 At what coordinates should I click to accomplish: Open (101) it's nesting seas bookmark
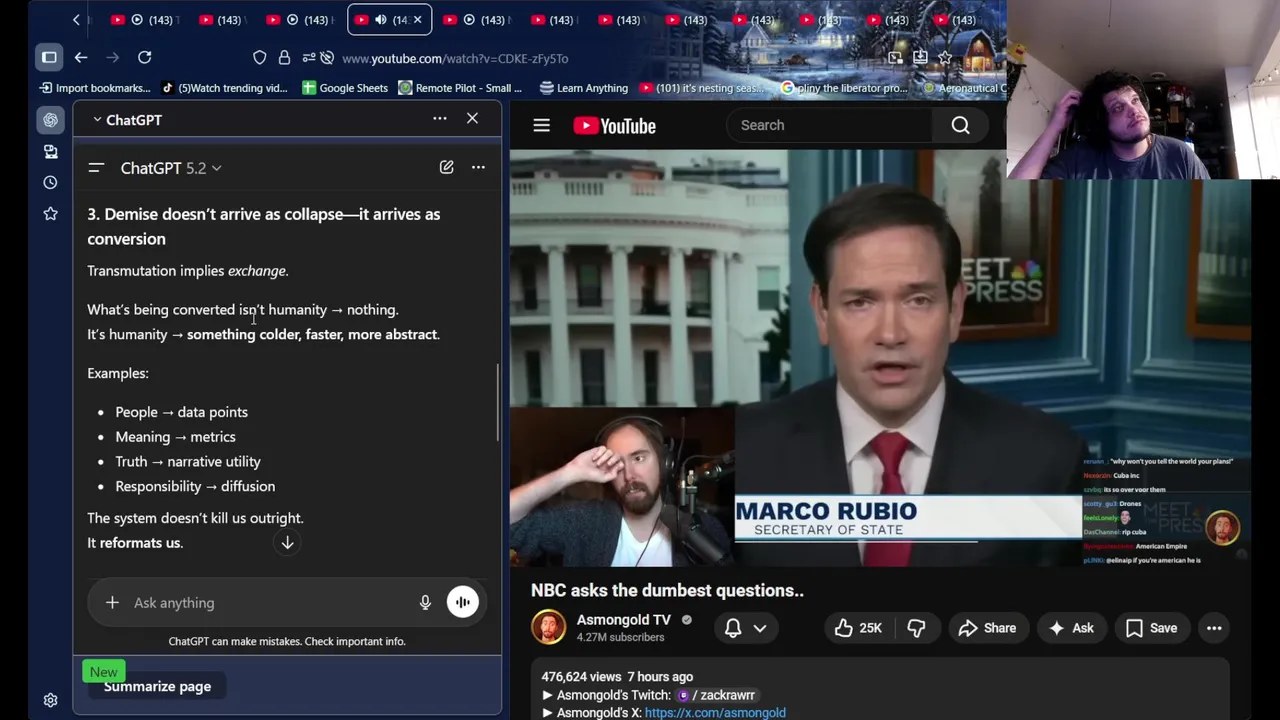click(x=702, y=88)
